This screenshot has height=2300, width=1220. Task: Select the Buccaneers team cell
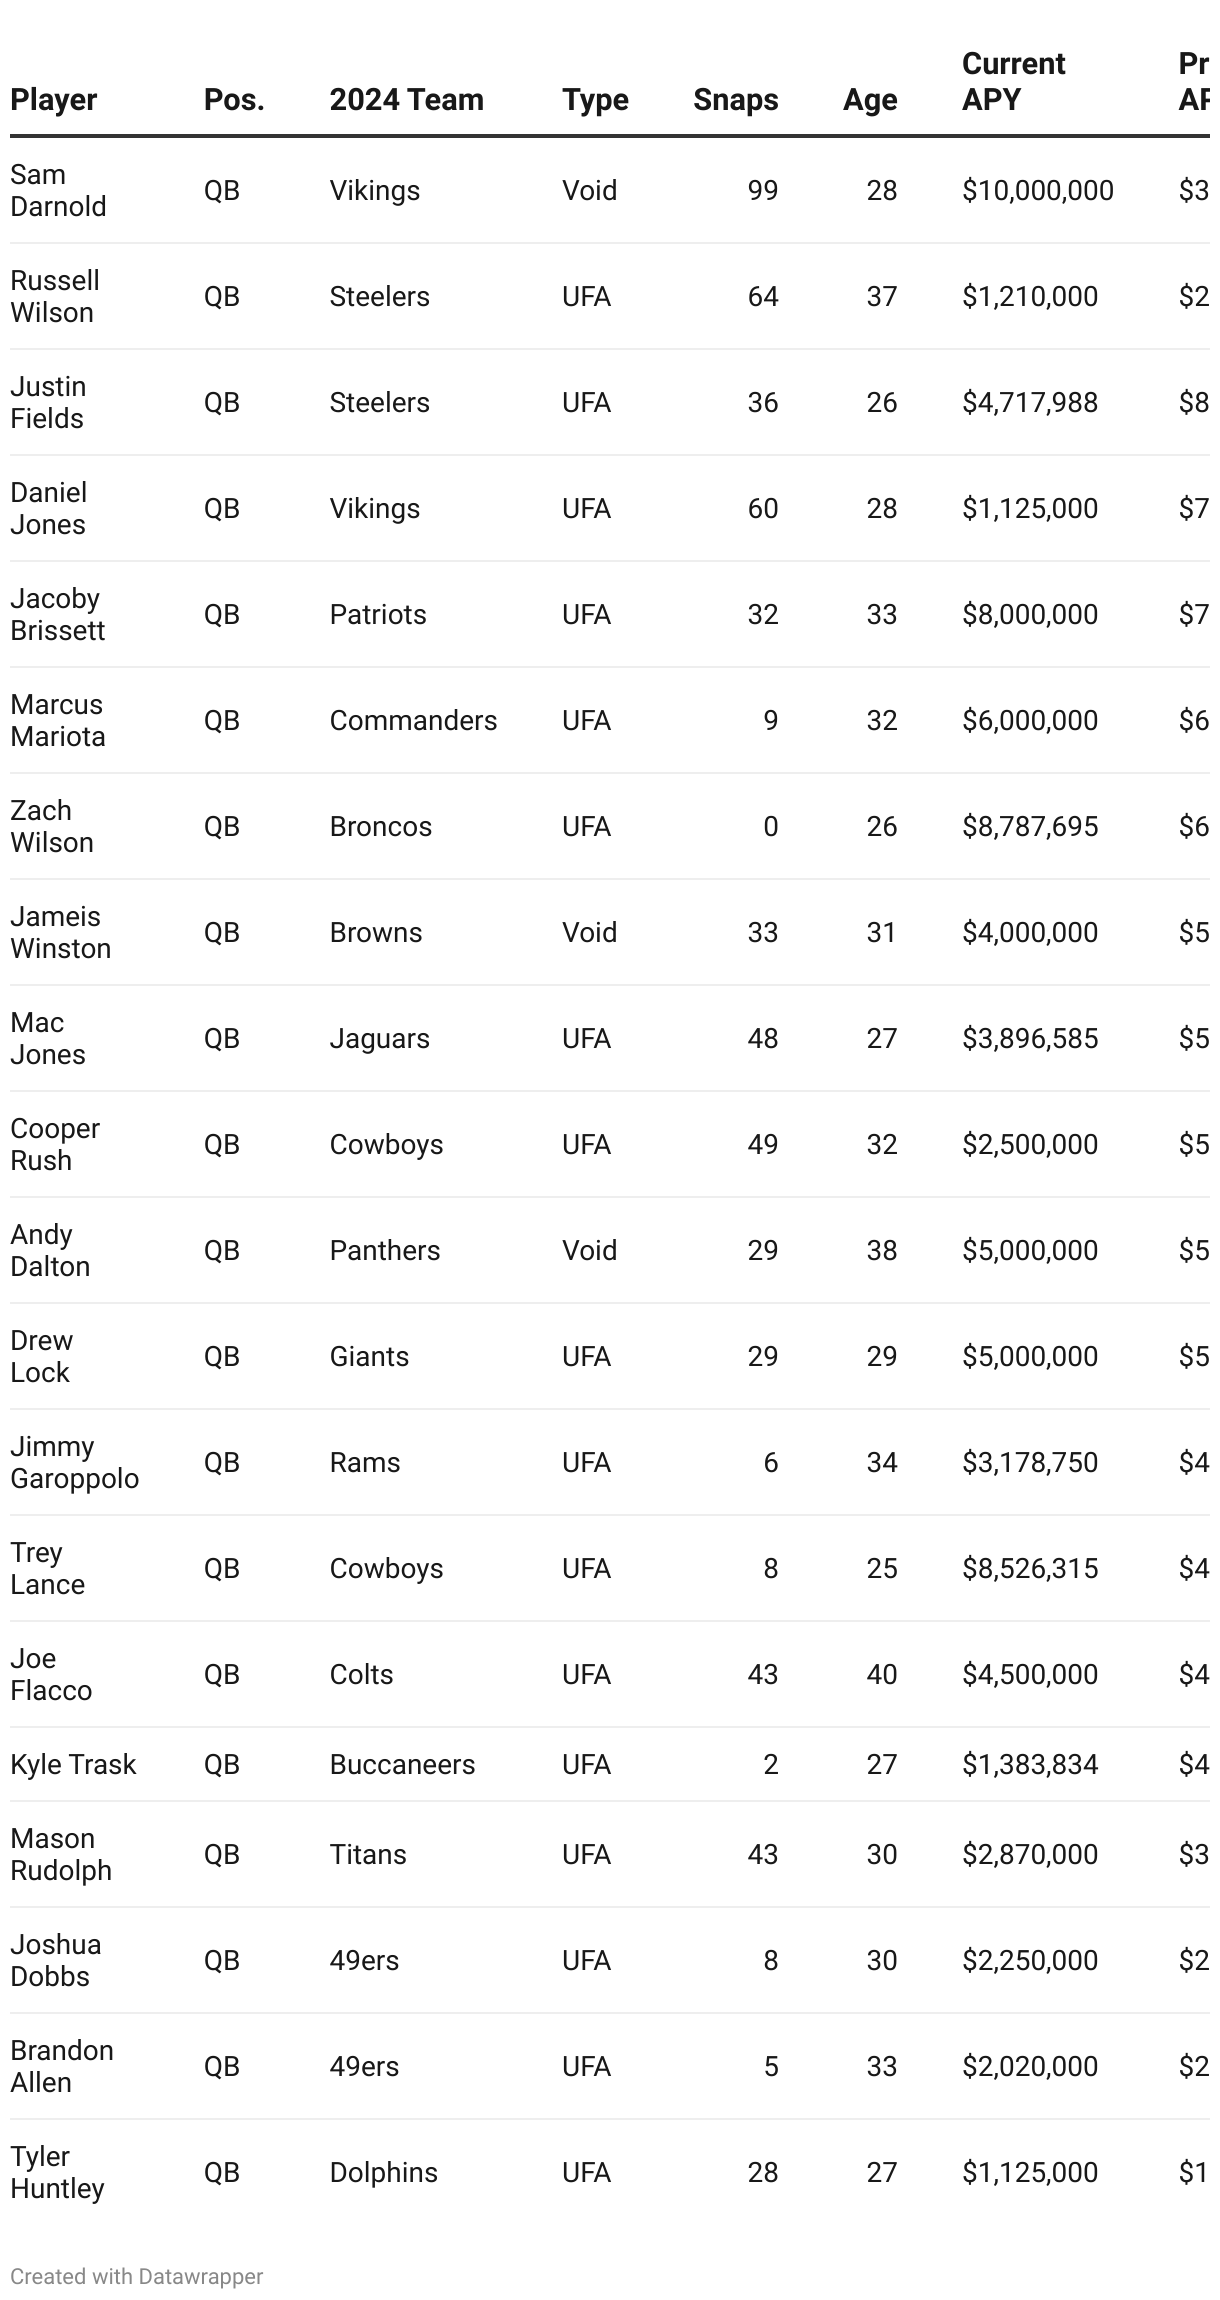(x=402, y=1764)
